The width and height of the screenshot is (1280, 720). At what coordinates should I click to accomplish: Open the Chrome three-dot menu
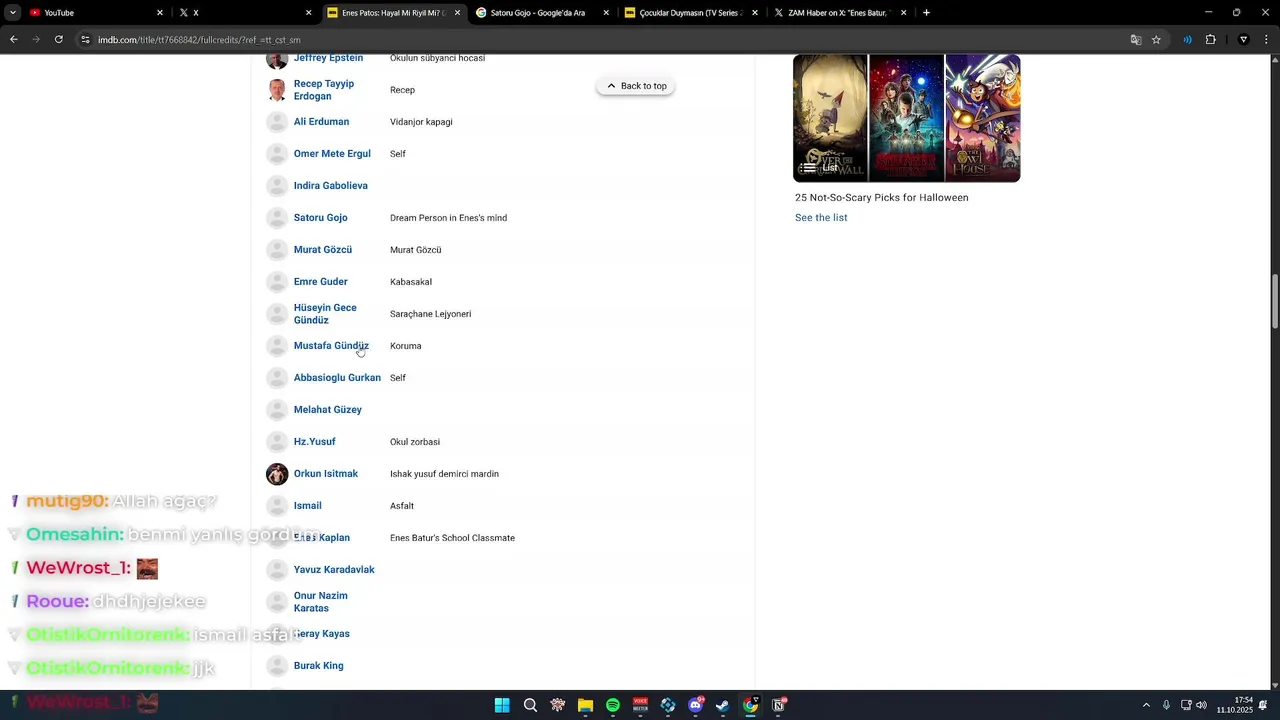click(x=1265, y=40)
